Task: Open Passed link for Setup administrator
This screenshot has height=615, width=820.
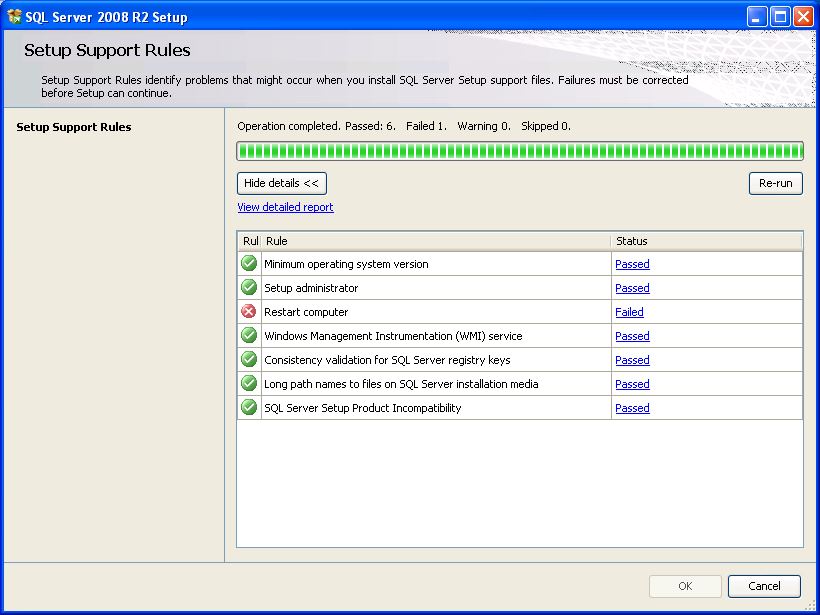Action: [632, 288]
